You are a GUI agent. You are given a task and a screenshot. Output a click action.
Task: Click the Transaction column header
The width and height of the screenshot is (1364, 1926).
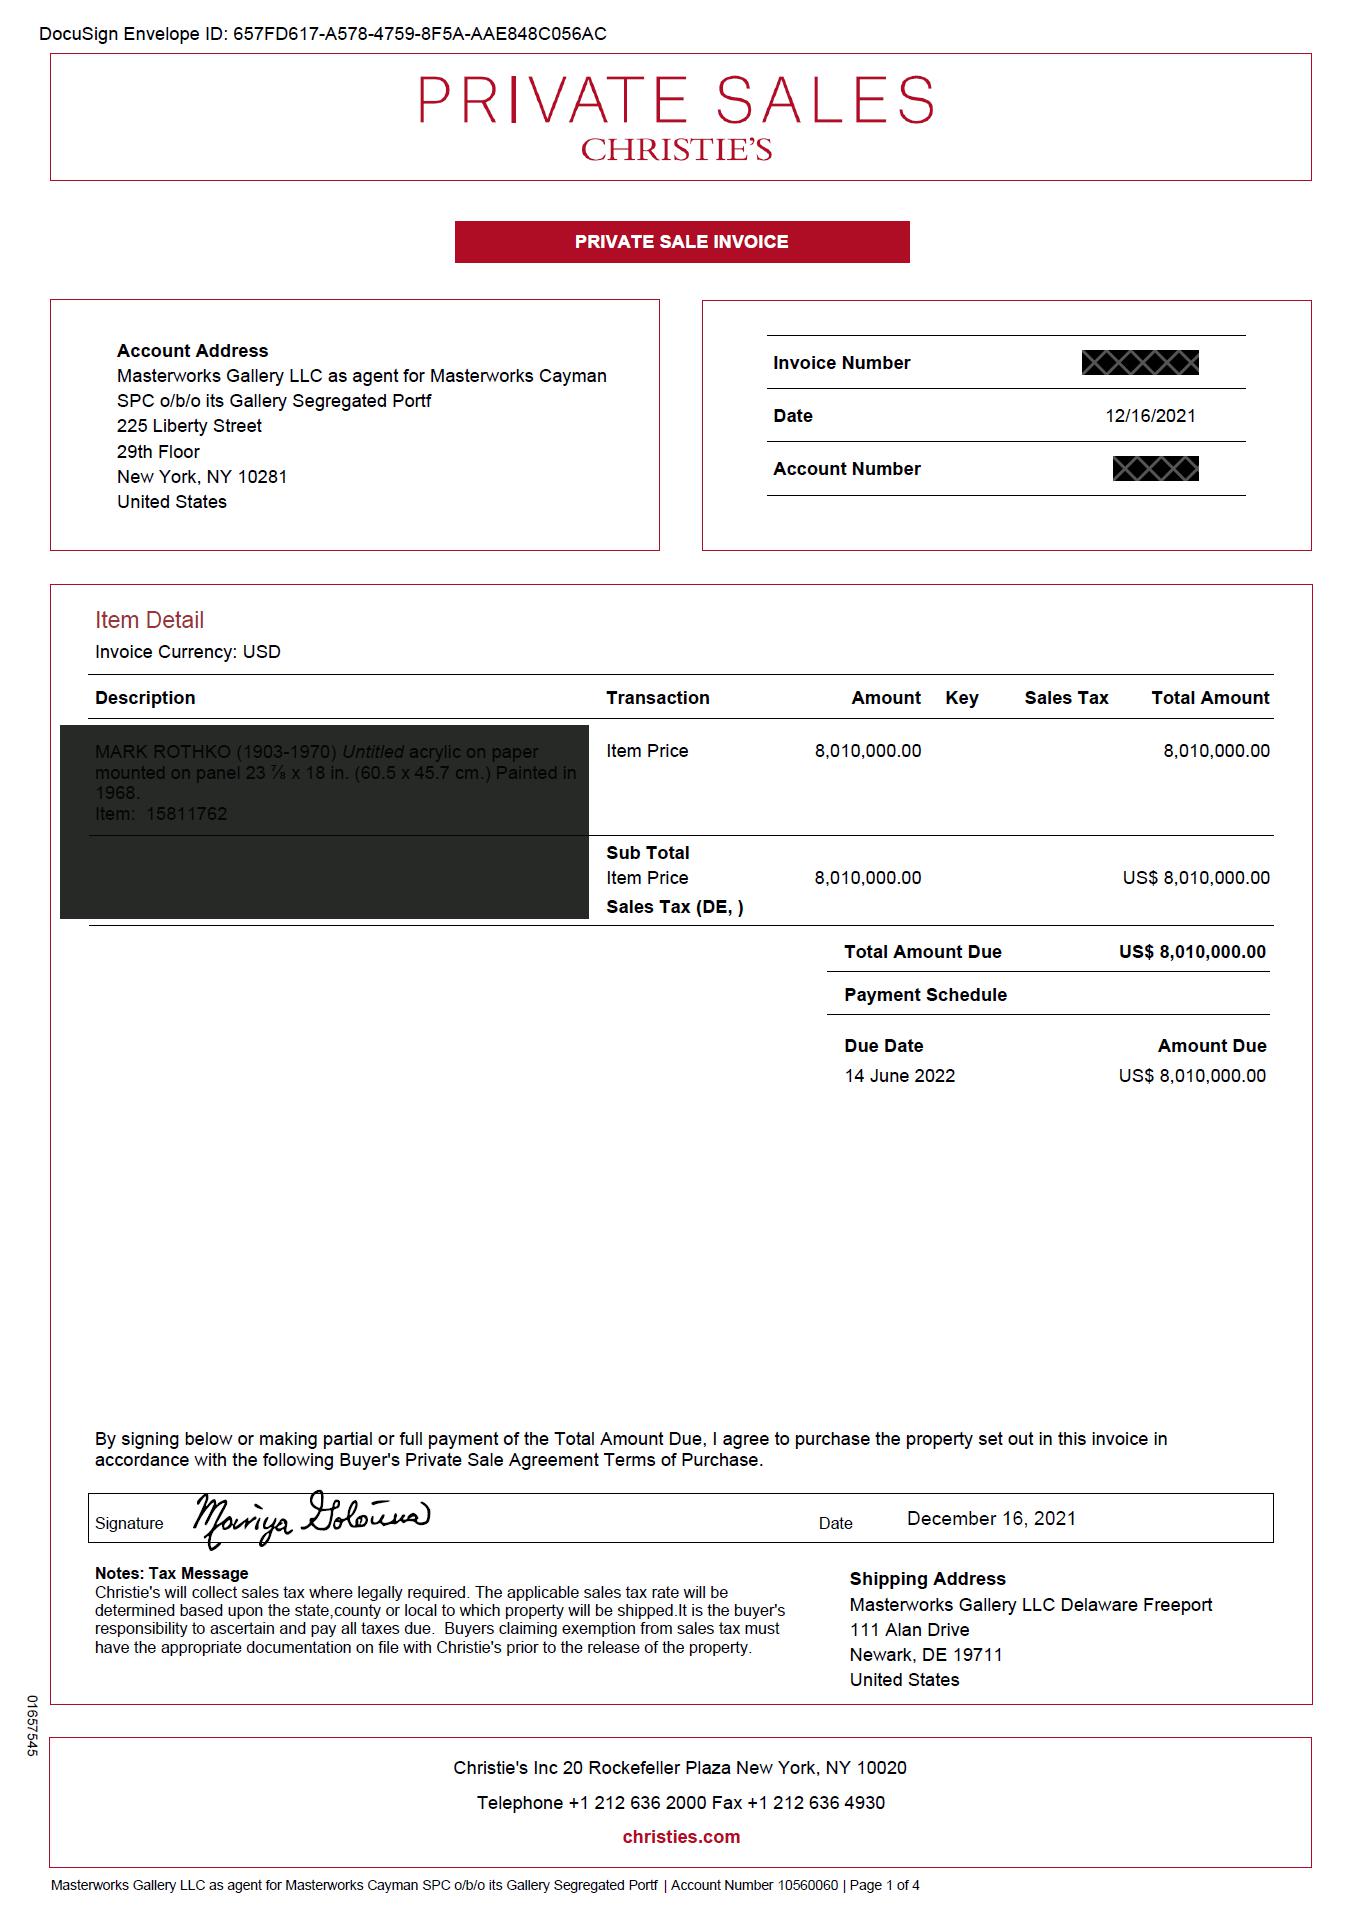click(x=657, y=698)
